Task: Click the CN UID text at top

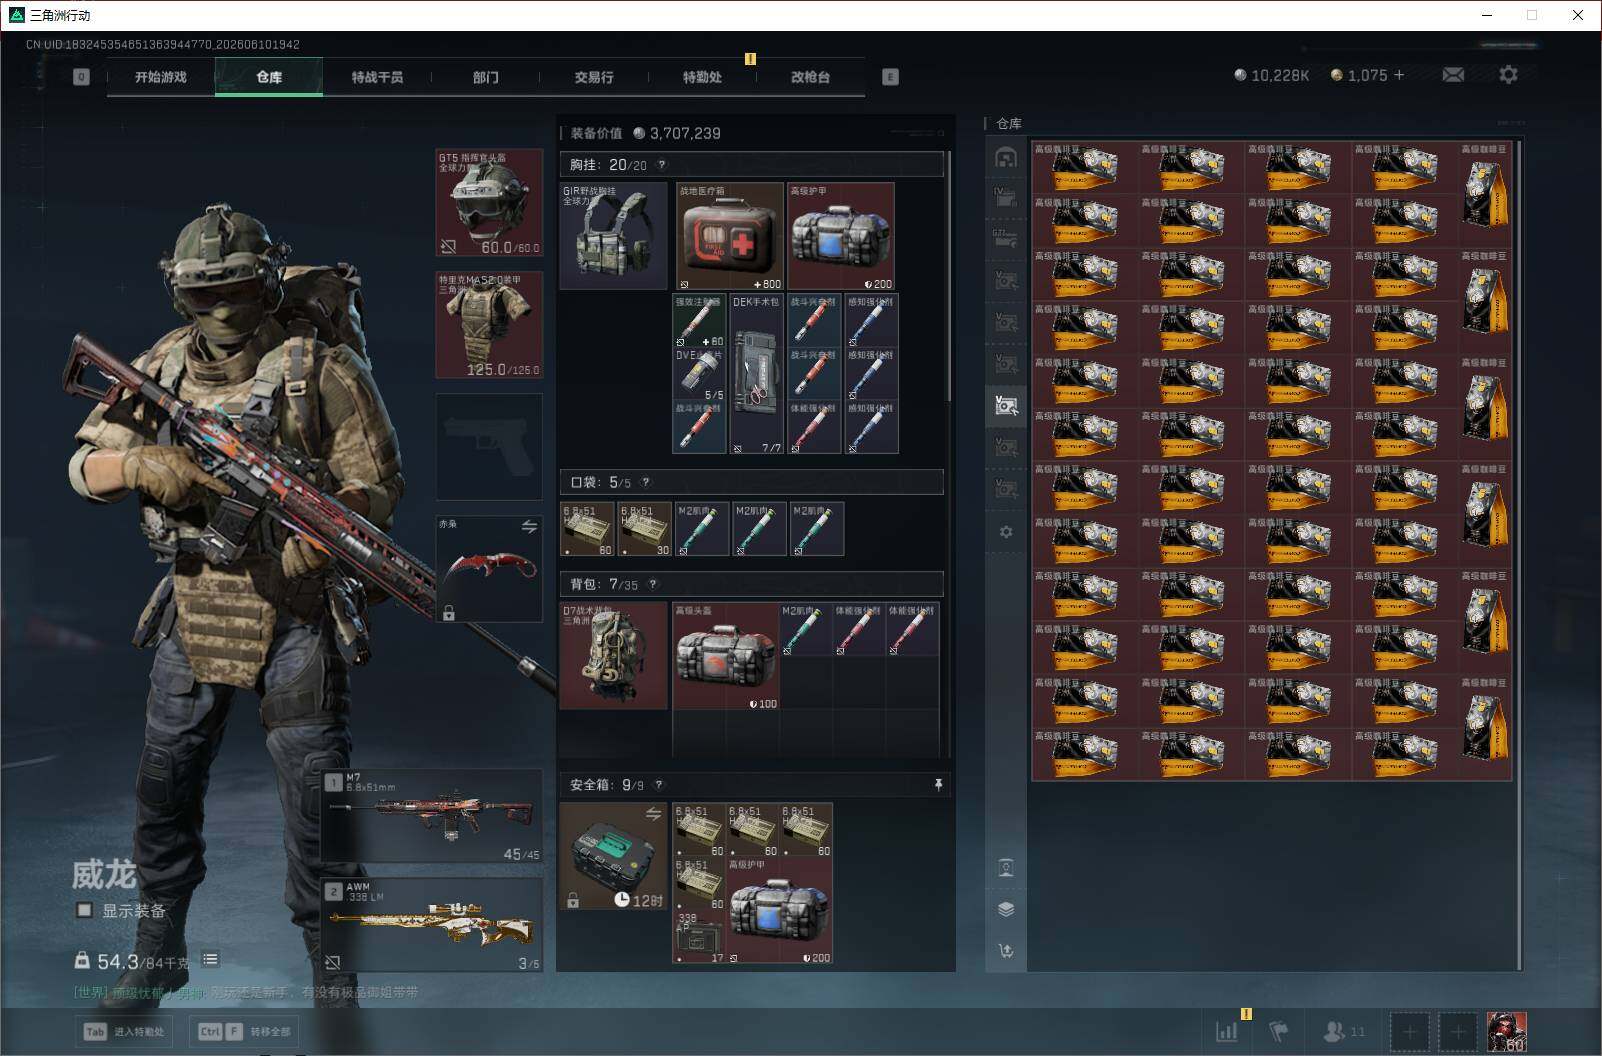Action: 162,44
